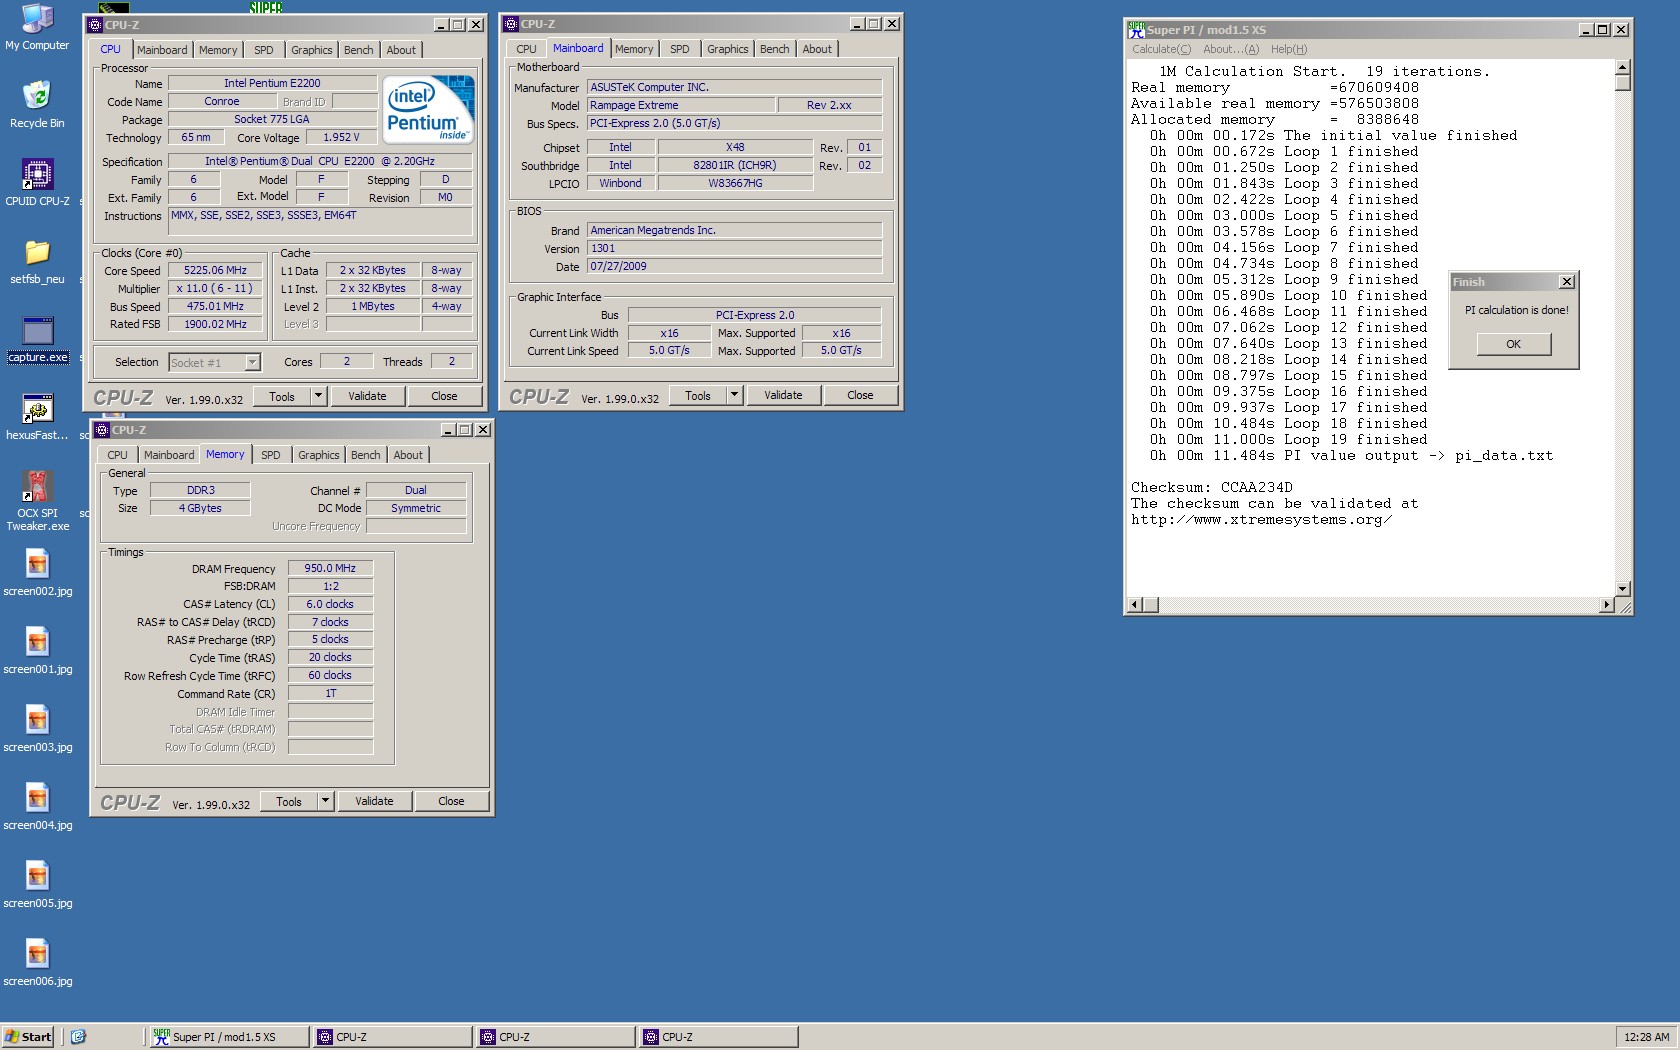Open My Computer desktop icon
Viewport: 1680px width, 1050px height.
point(37,28)
